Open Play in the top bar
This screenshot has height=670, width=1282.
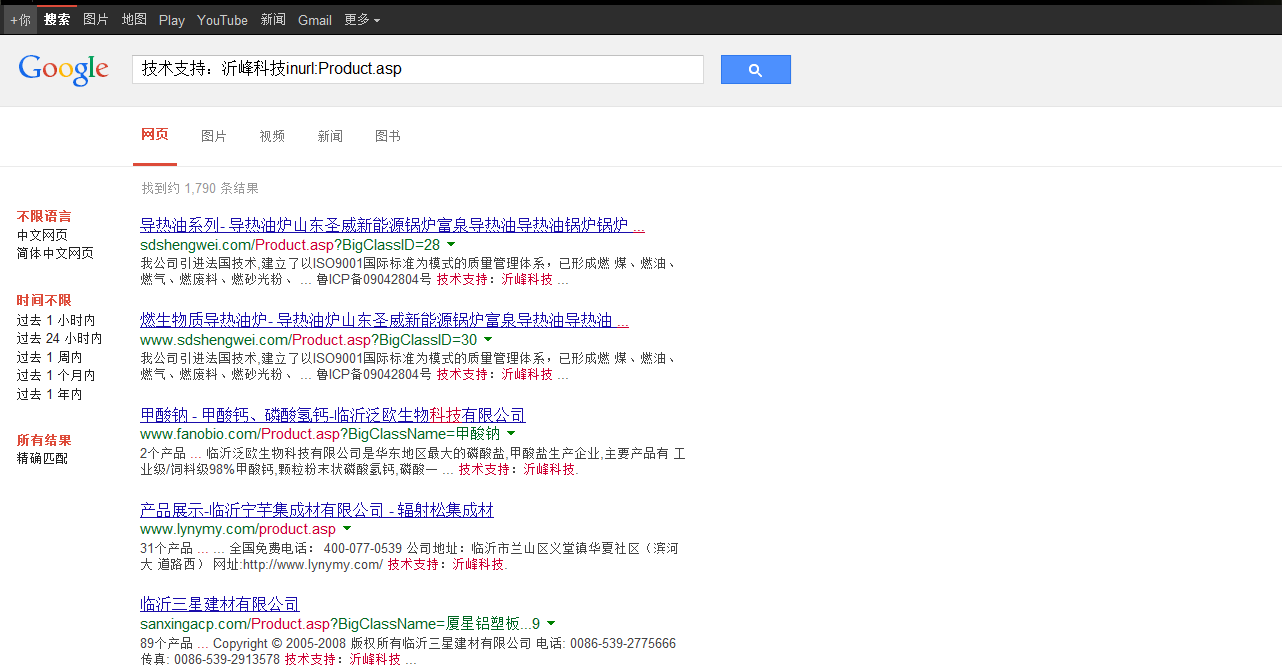point(172,20)
